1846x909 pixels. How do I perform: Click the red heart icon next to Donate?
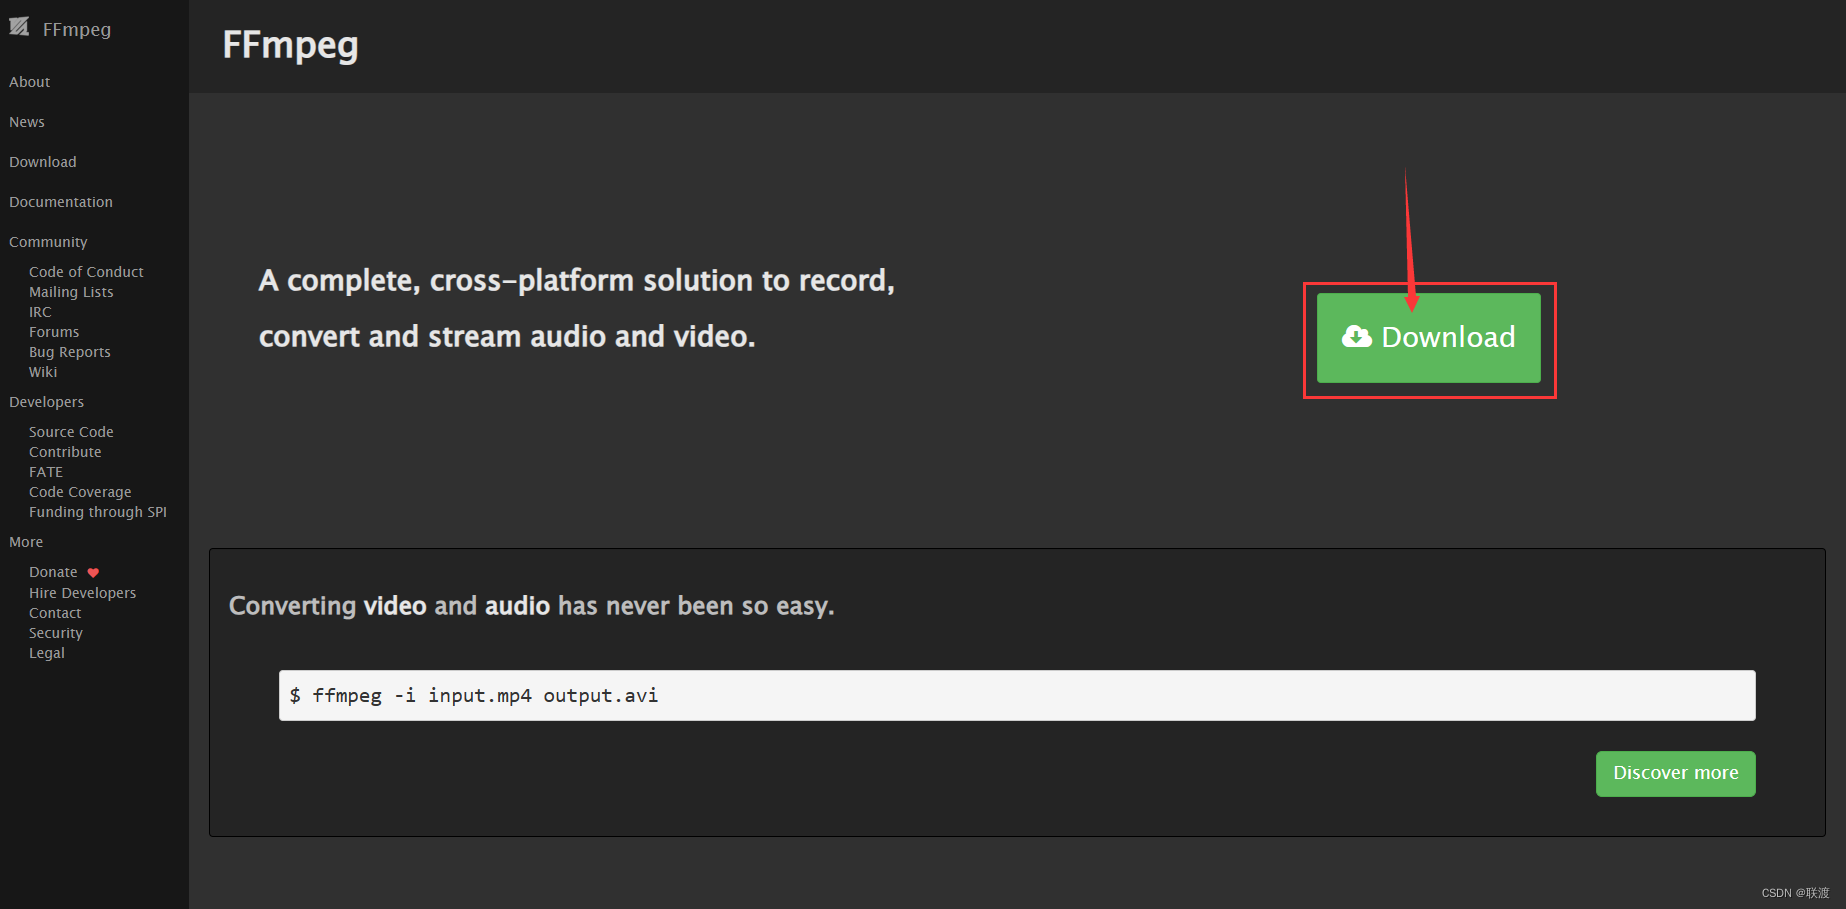coord(93,573)
